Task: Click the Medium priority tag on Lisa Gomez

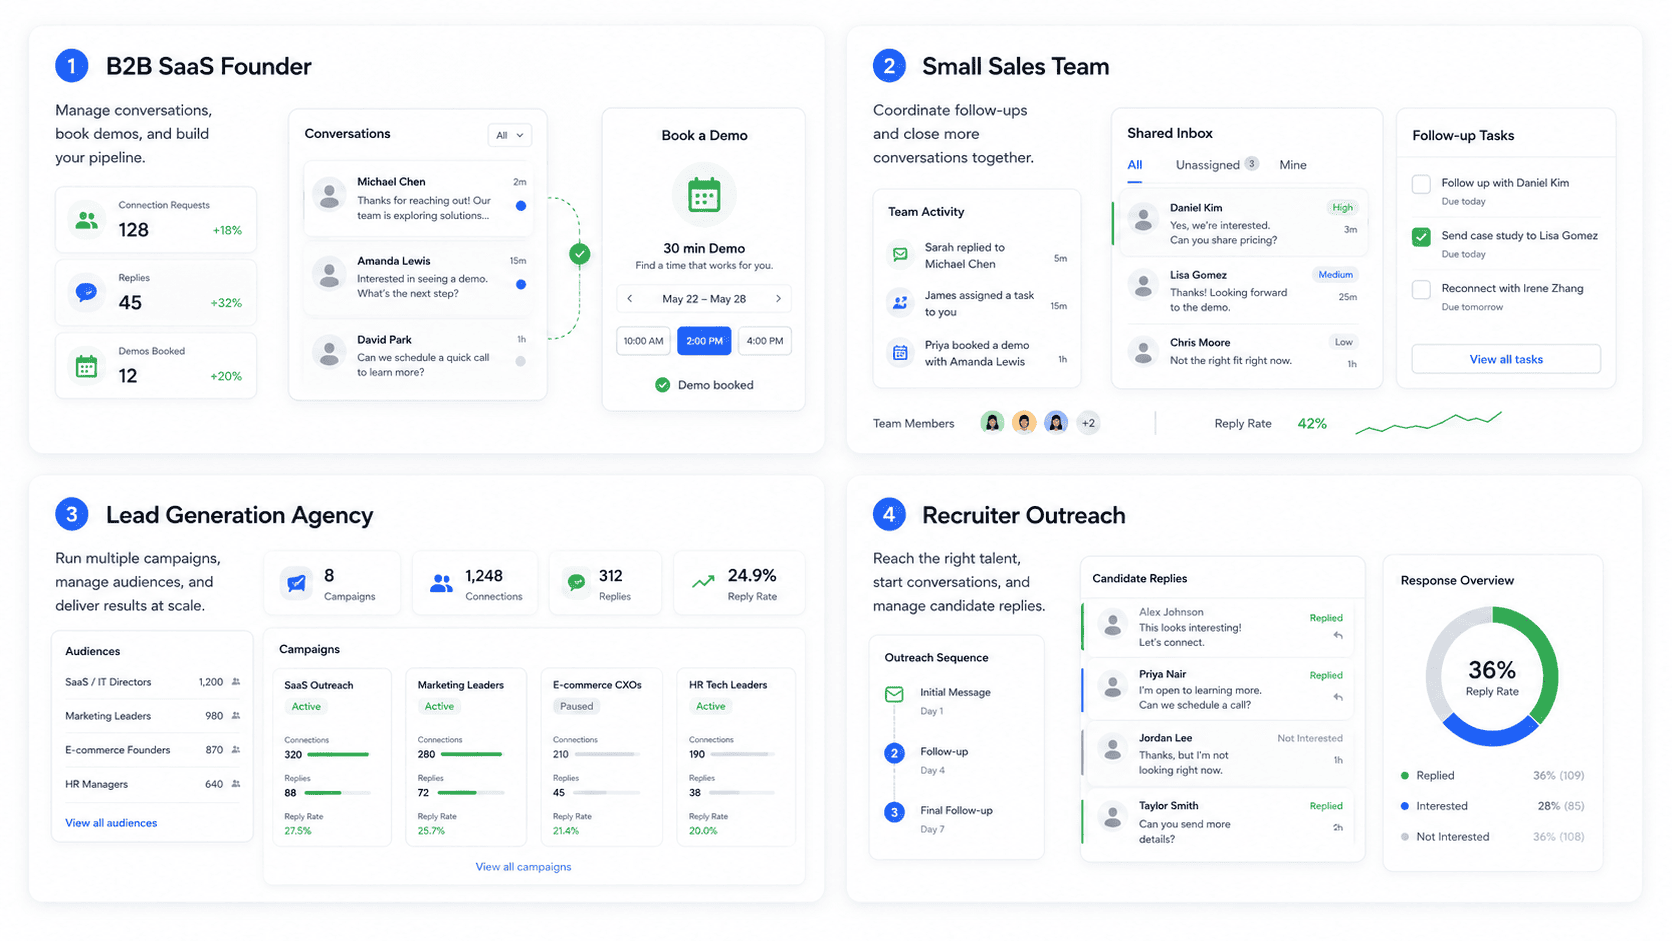Action: (1335, 275)
